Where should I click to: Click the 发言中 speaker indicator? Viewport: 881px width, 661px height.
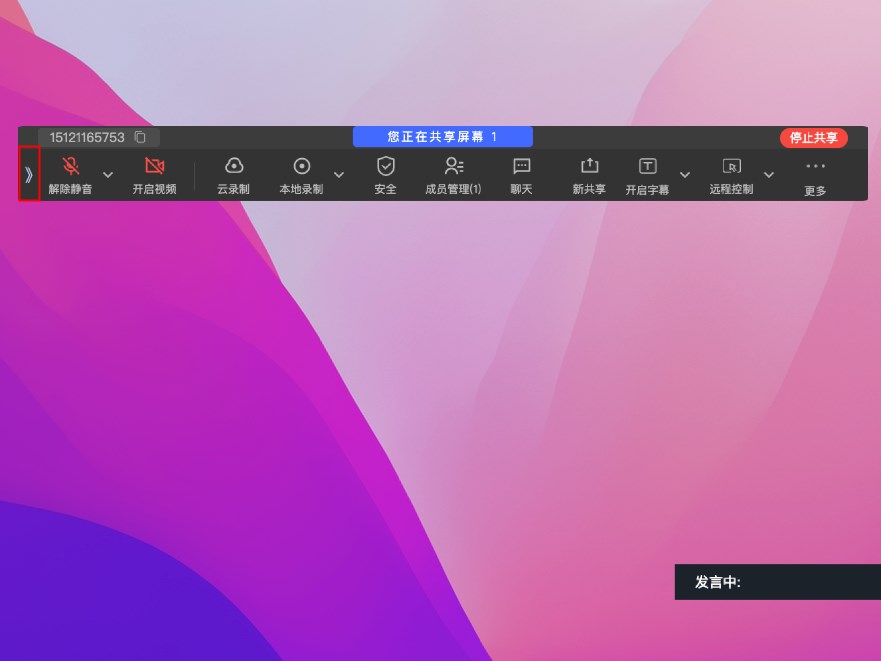(778, 582)
